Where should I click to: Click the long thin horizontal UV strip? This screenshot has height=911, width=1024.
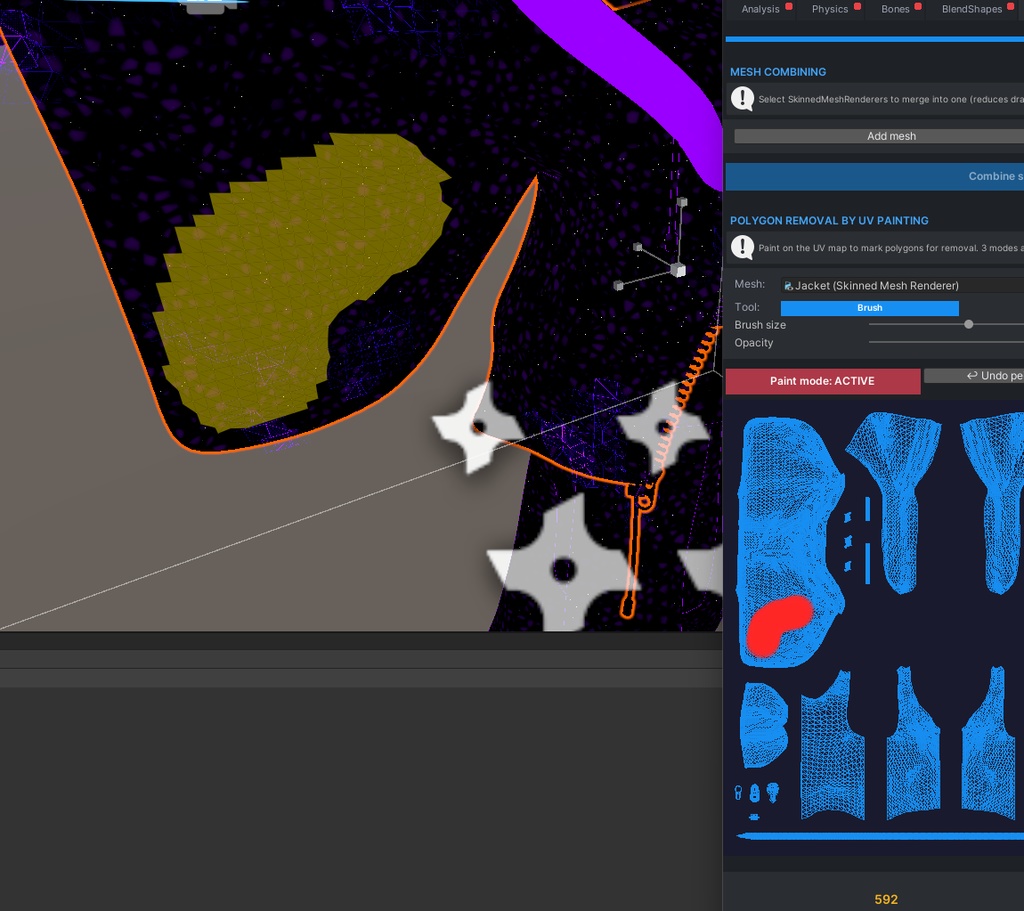879,836
